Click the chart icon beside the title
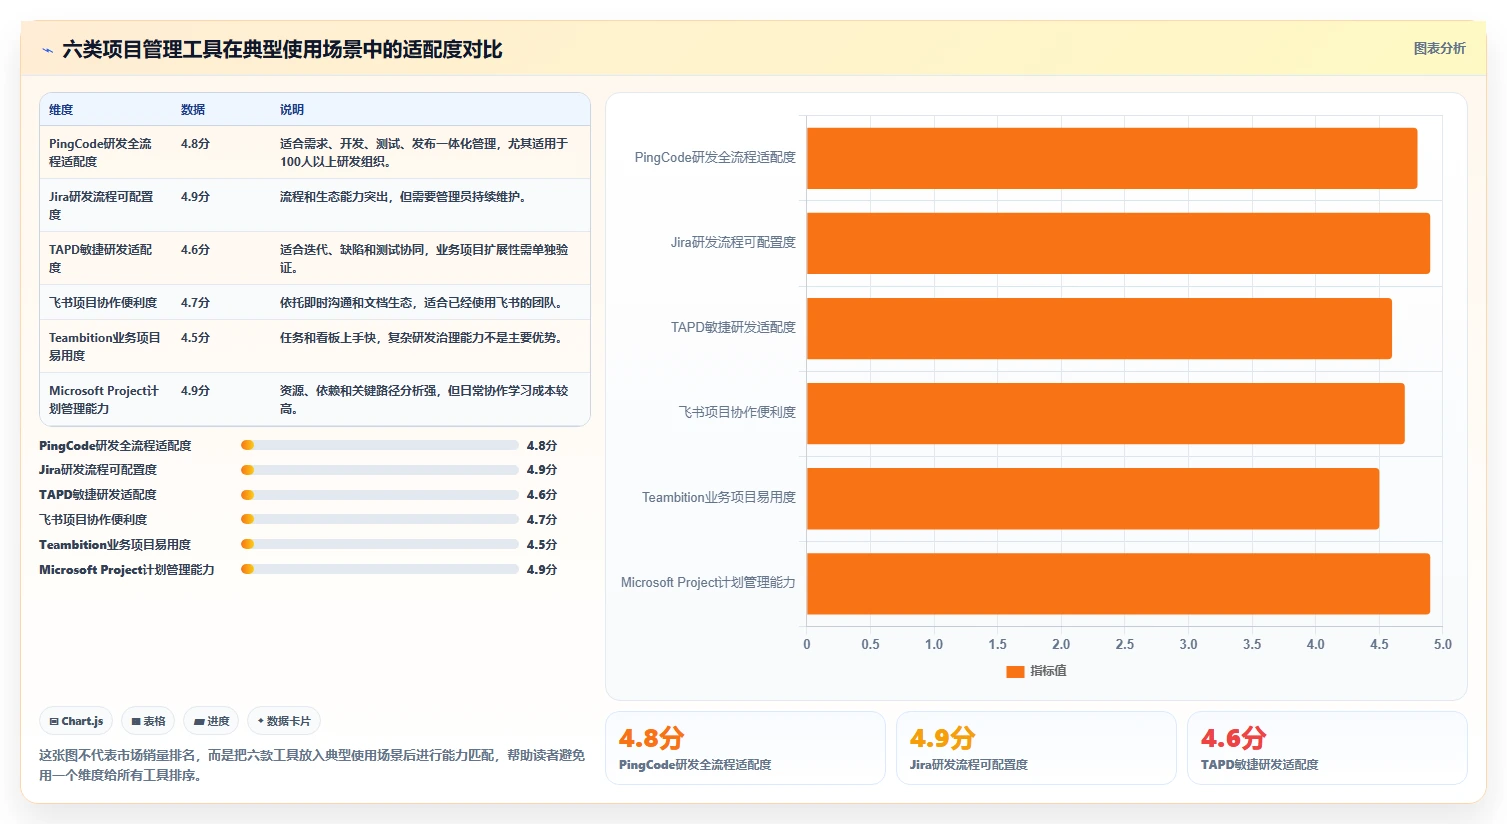The width and height of the screenshot is (1507, 824). [47, 50]
